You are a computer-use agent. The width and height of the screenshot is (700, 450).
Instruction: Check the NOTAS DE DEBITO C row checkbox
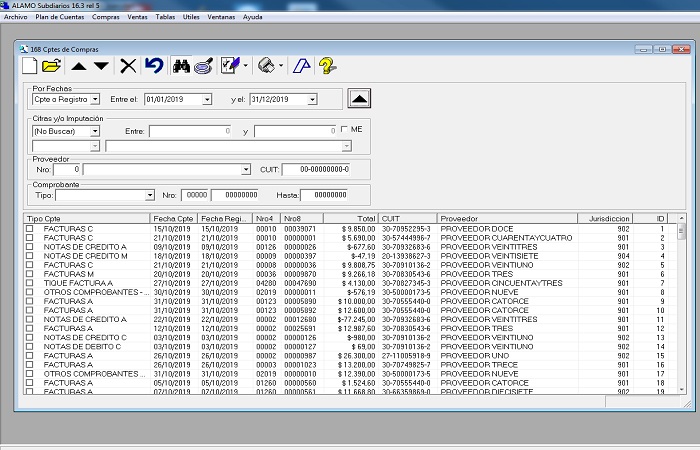tap(29, 346)
